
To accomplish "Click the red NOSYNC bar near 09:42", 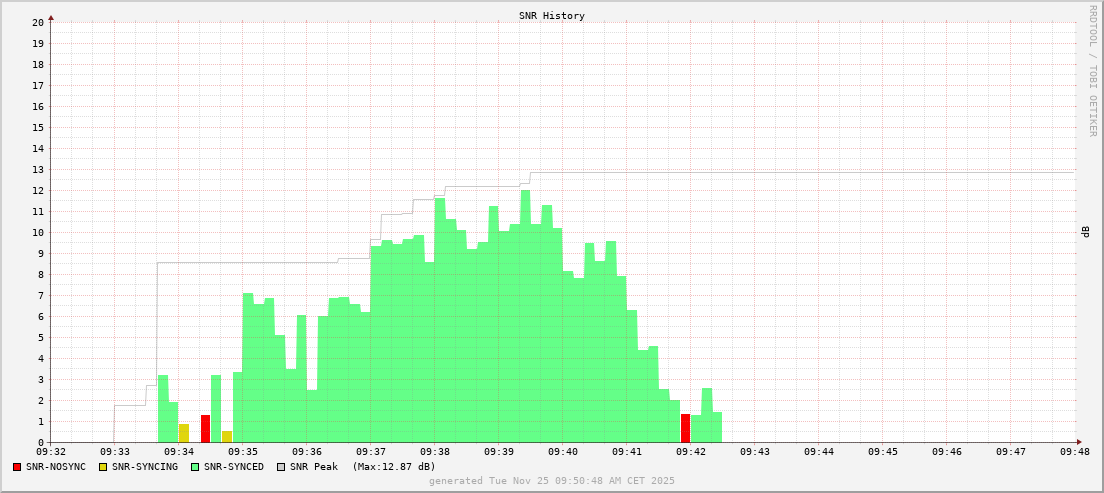I will 685,428.
